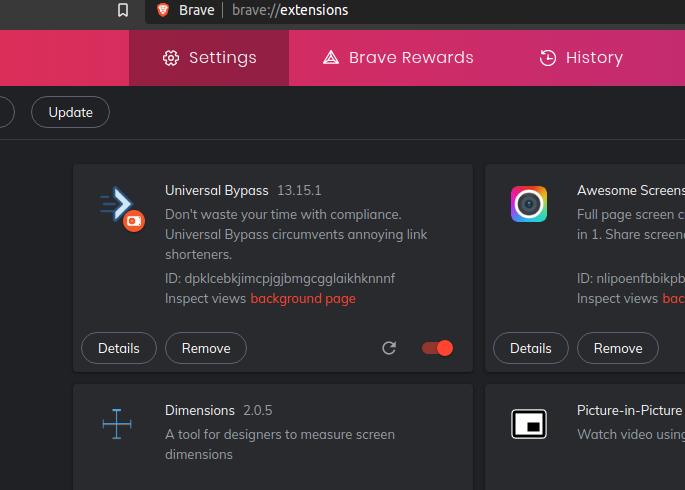
Task: Click the Dimensions description text
Action: pos(280,444)
